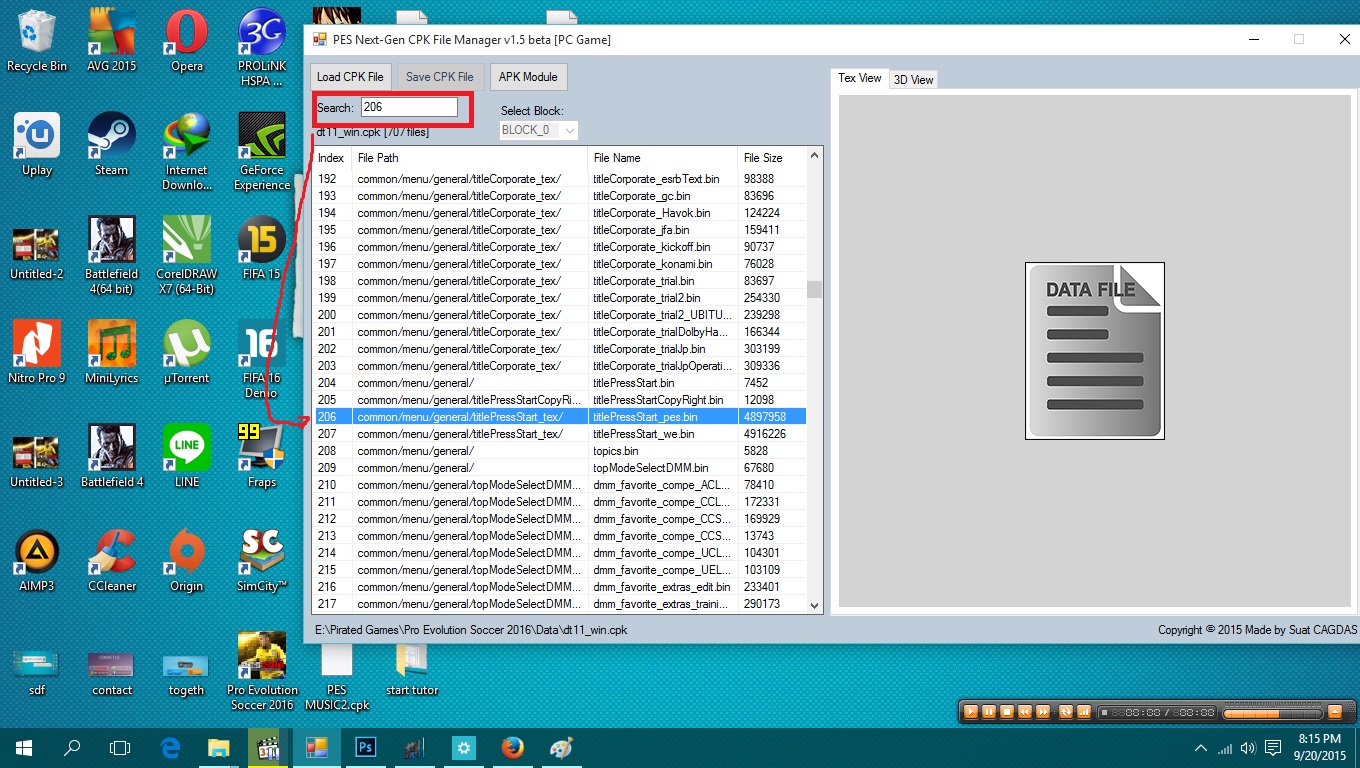Switch to the Tex View tab

860,78
